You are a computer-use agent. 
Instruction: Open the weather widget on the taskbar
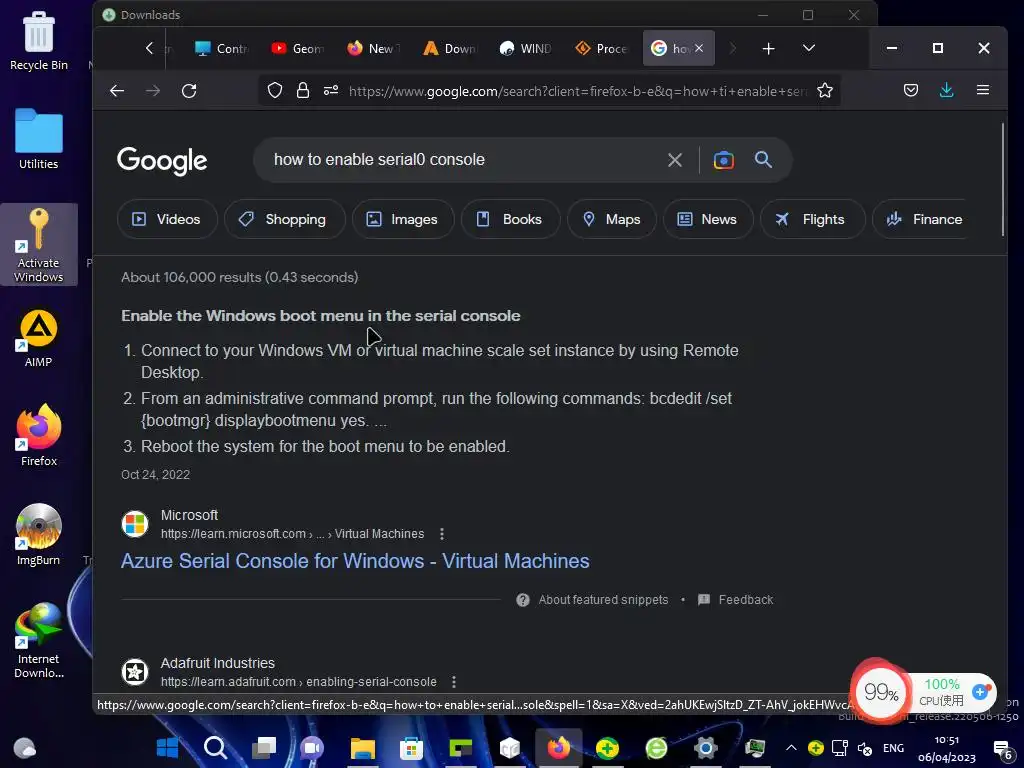[25, 747]
